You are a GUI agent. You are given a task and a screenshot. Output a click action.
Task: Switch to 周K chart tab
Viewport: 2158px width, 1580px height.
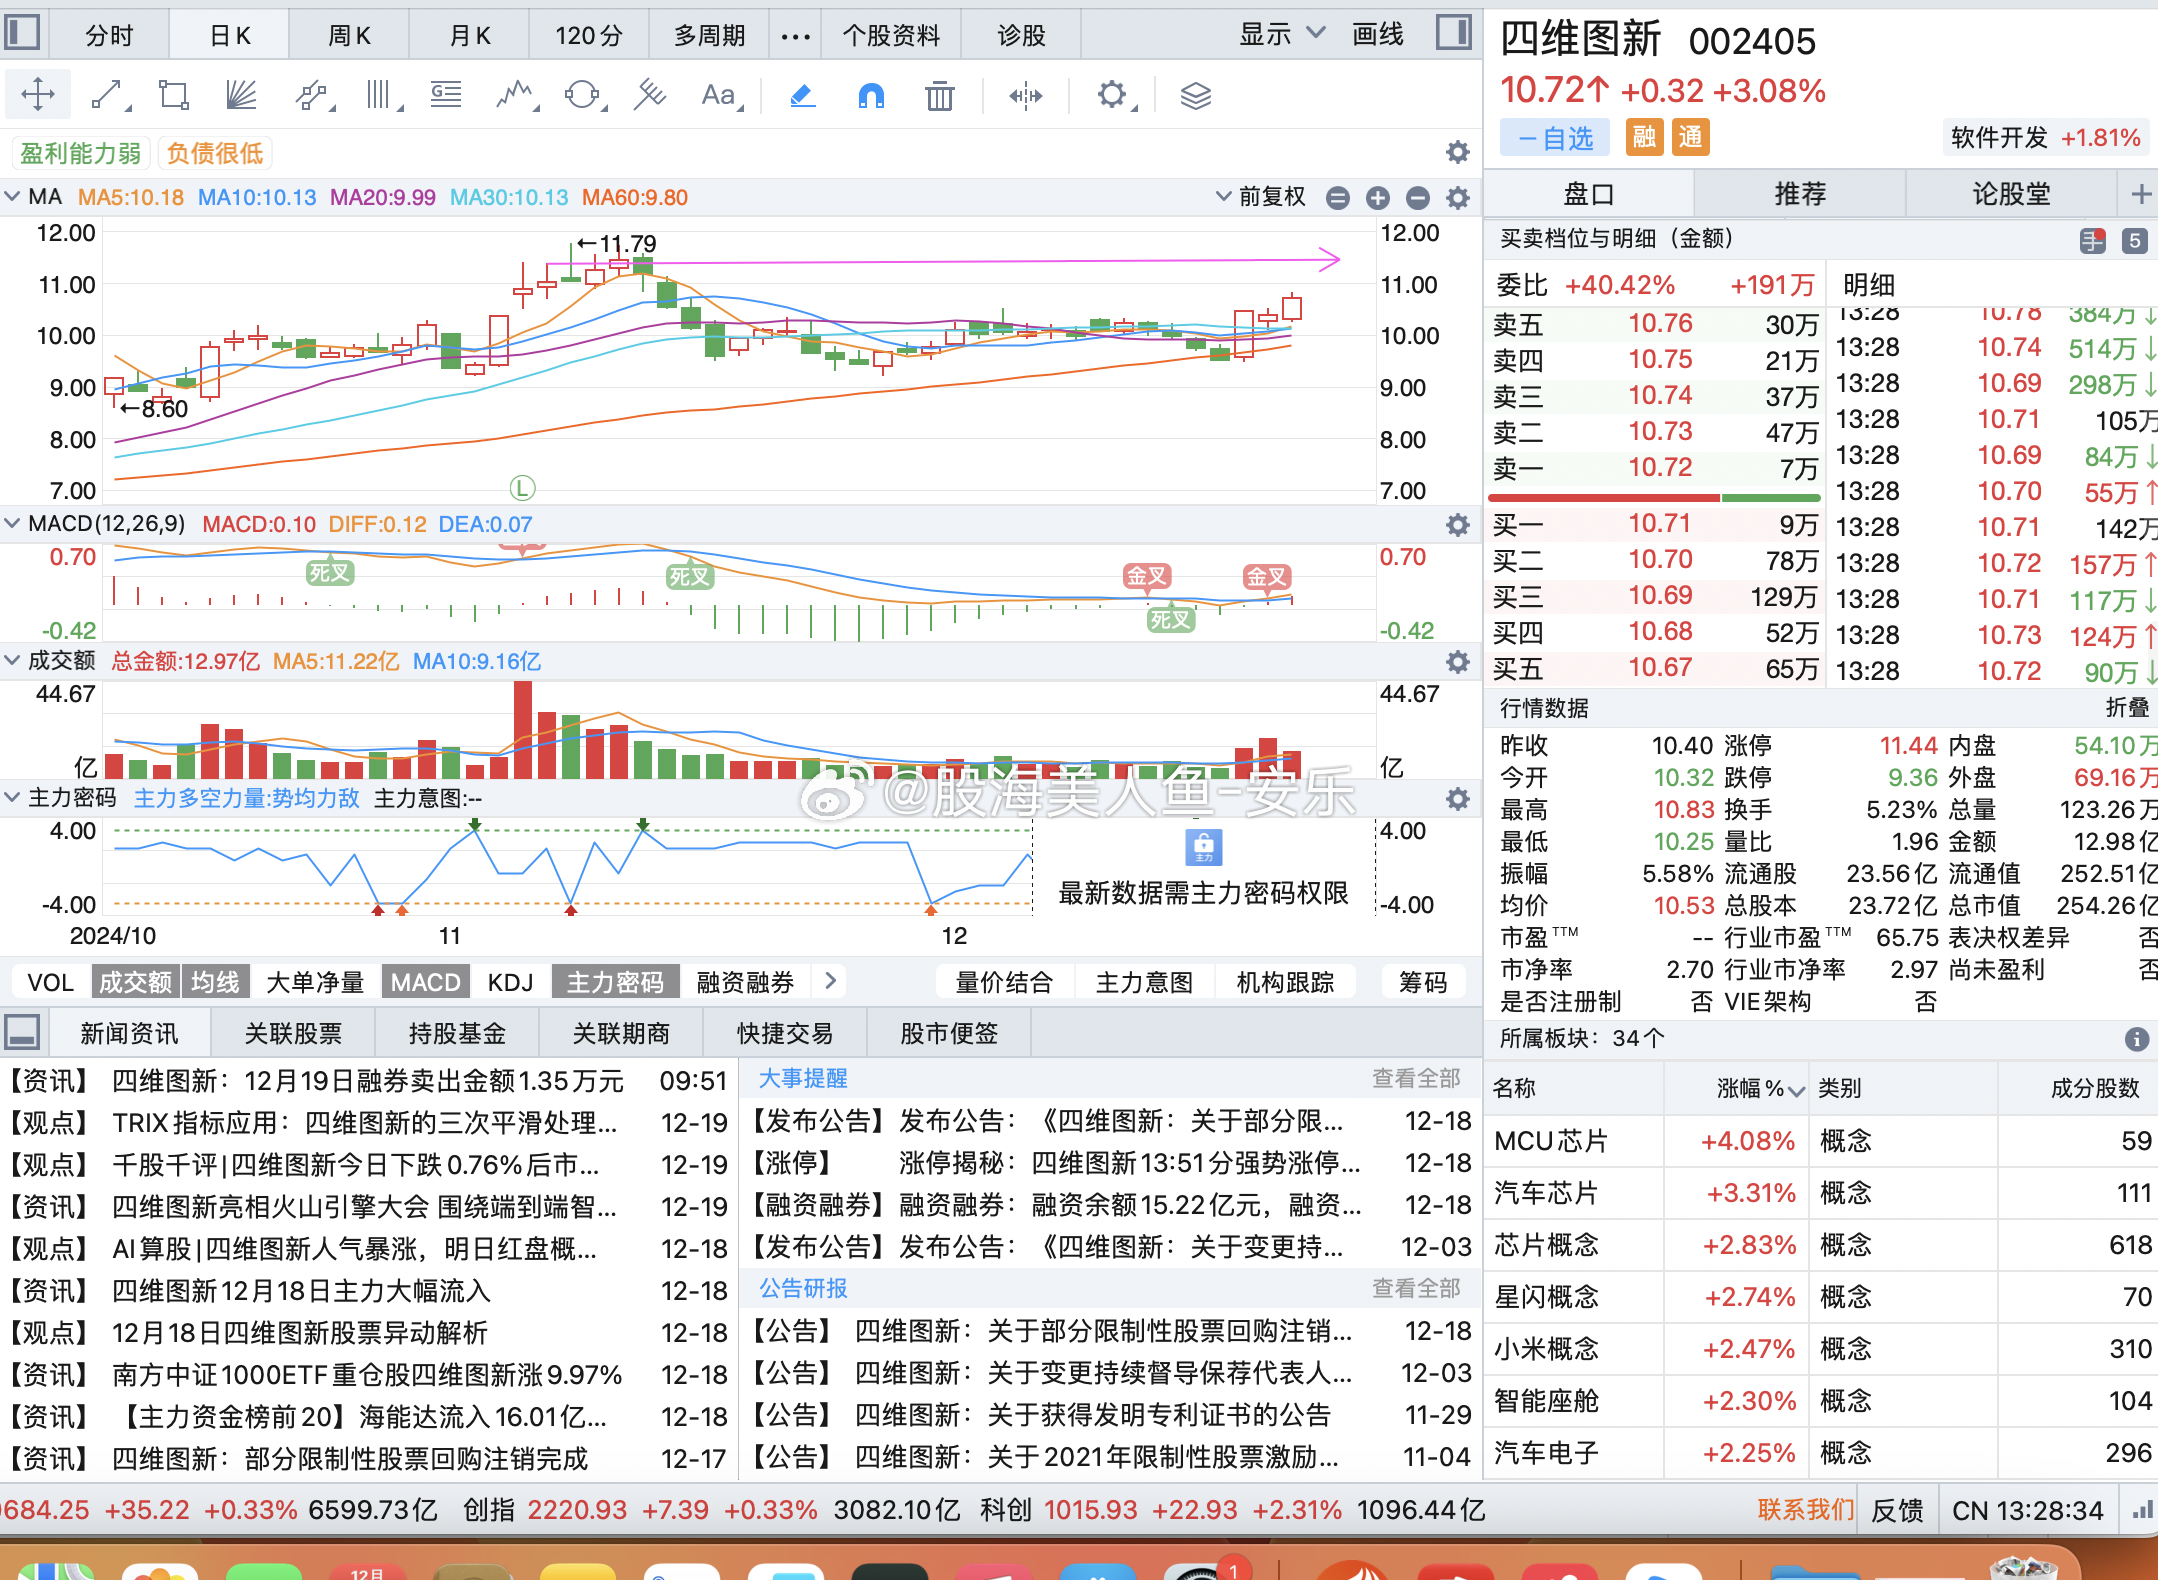[x=349, y=36]
